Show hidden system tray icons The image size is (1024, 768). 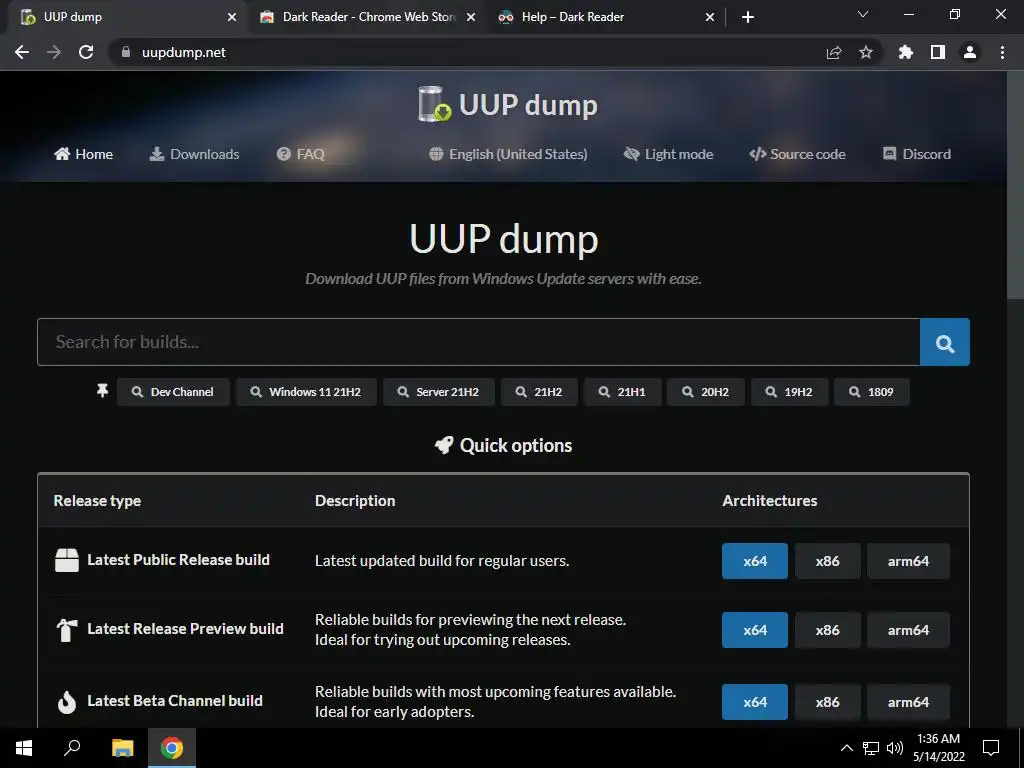point(846,748)
